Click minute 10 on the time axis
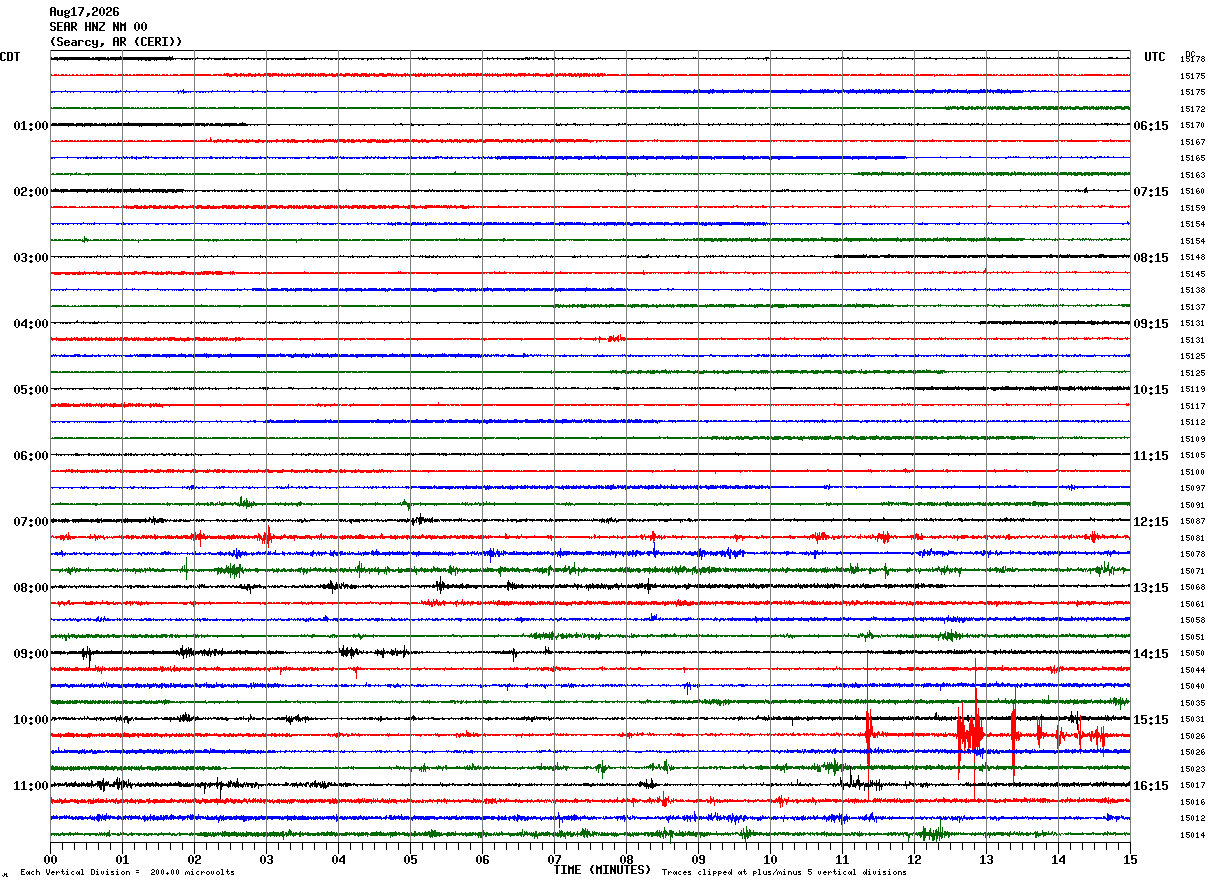Image resolution: width=1210 pixels, height=886 pixels. (770, 859)
